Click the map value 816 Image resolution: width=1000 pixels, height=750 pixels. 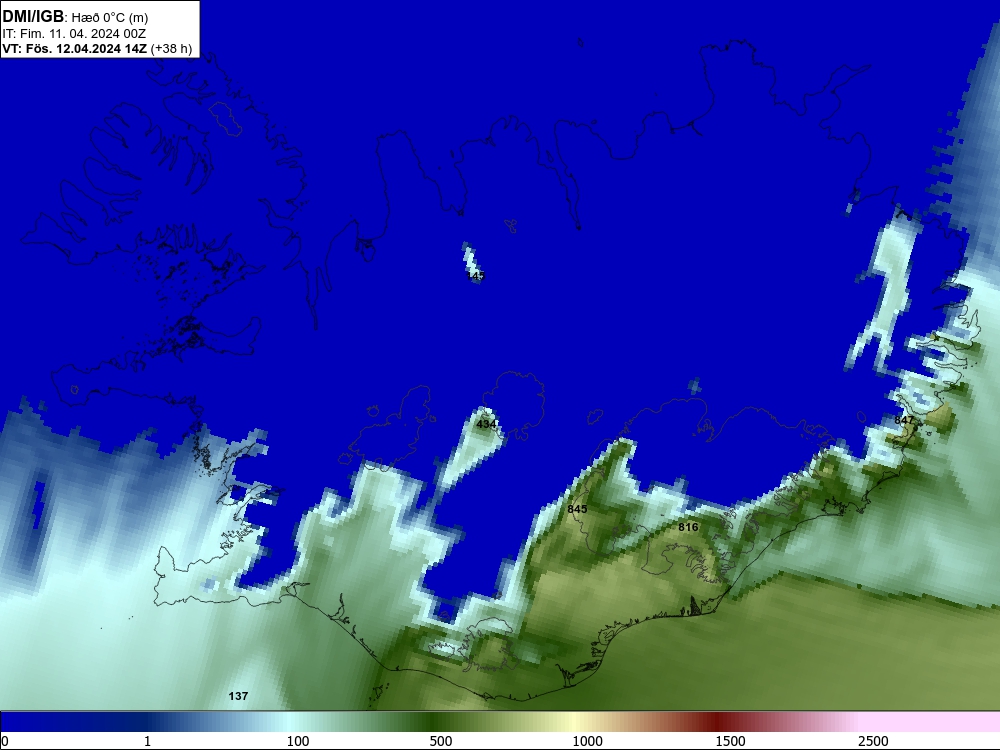click(x=688, y=527)
